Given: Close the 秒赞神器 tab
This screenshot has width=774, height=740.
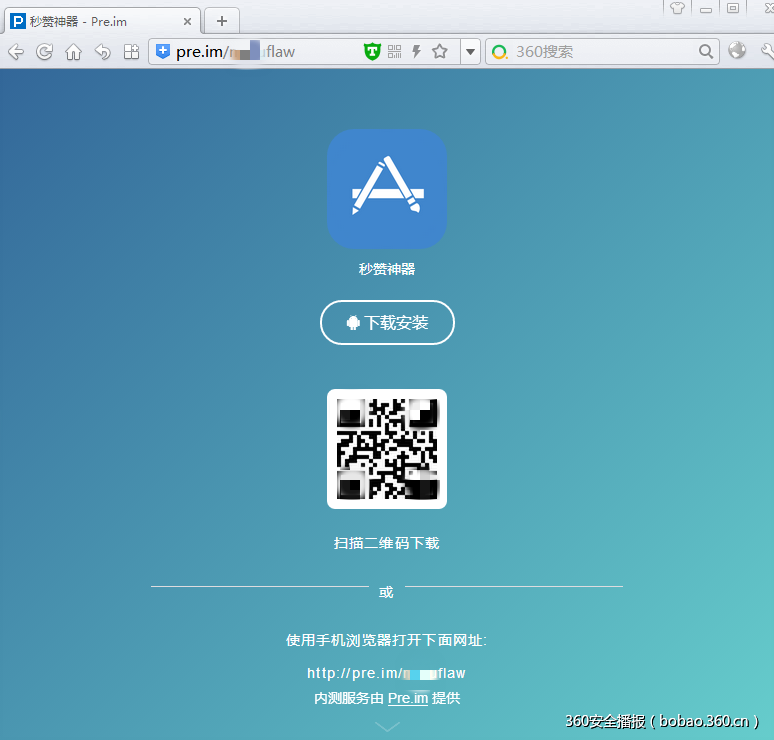Looking at the screenshot, I should pos(187,21).
